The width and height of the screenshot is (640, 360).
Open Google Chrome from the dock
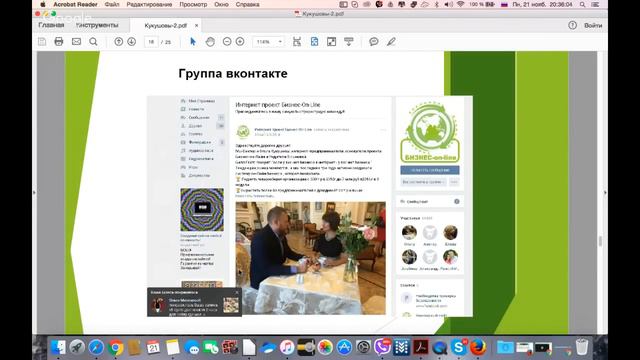116,347
